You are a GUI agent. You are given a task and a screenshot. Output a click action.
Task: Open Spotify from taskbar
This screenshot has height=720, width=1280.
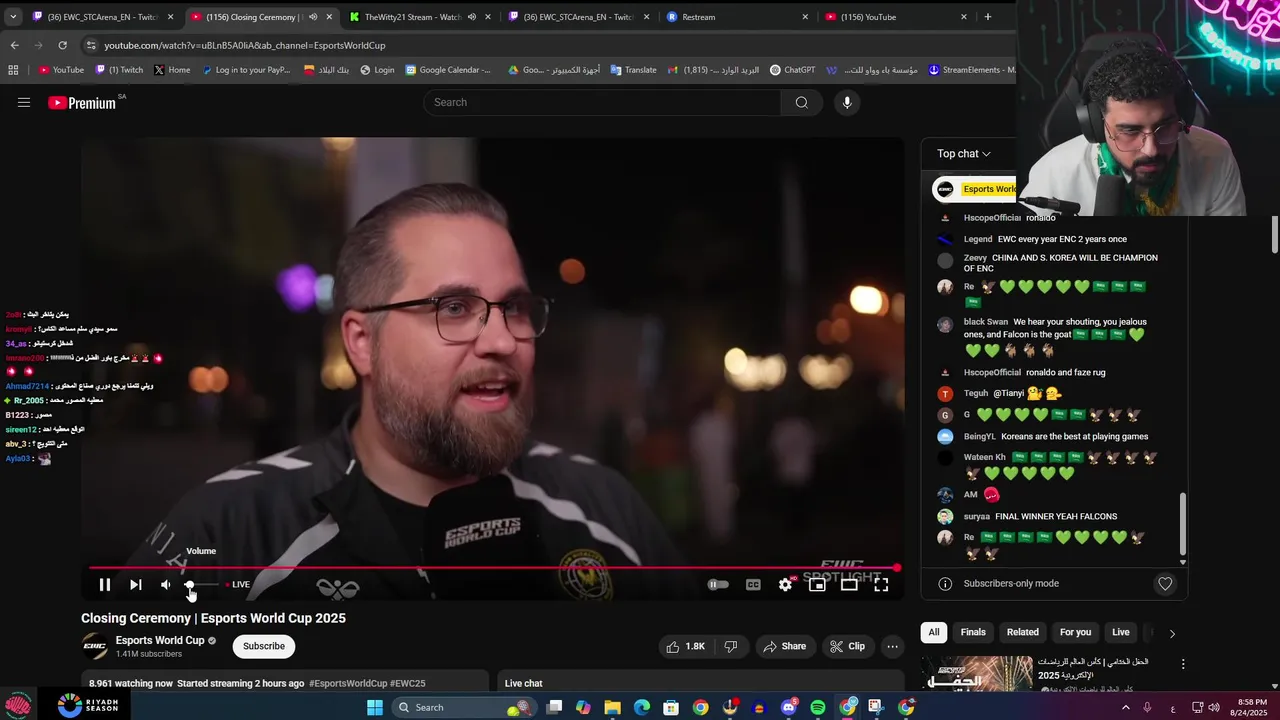click(x=818, y=708)
